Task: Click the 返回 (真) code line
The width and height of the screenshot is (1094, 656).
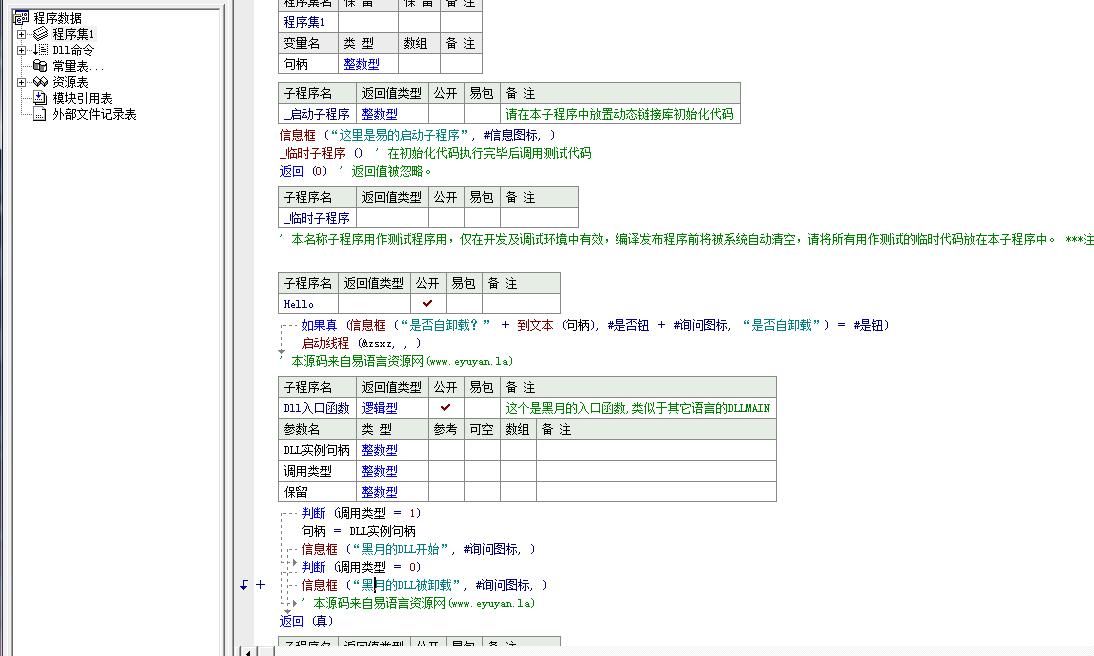Action: pos(307,621)
